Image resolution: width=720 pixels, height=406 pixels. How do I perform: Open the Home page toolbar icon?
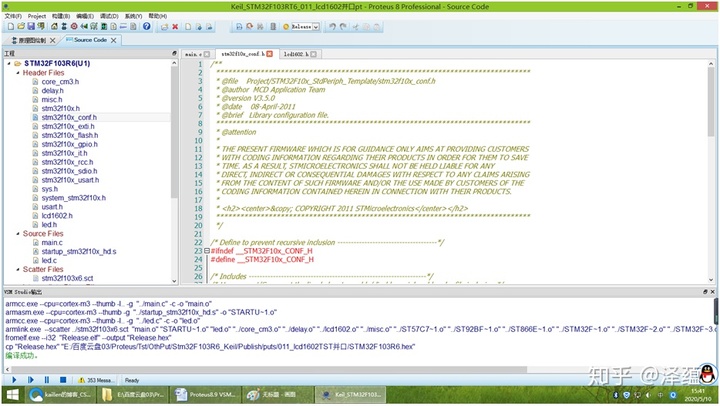54,27
